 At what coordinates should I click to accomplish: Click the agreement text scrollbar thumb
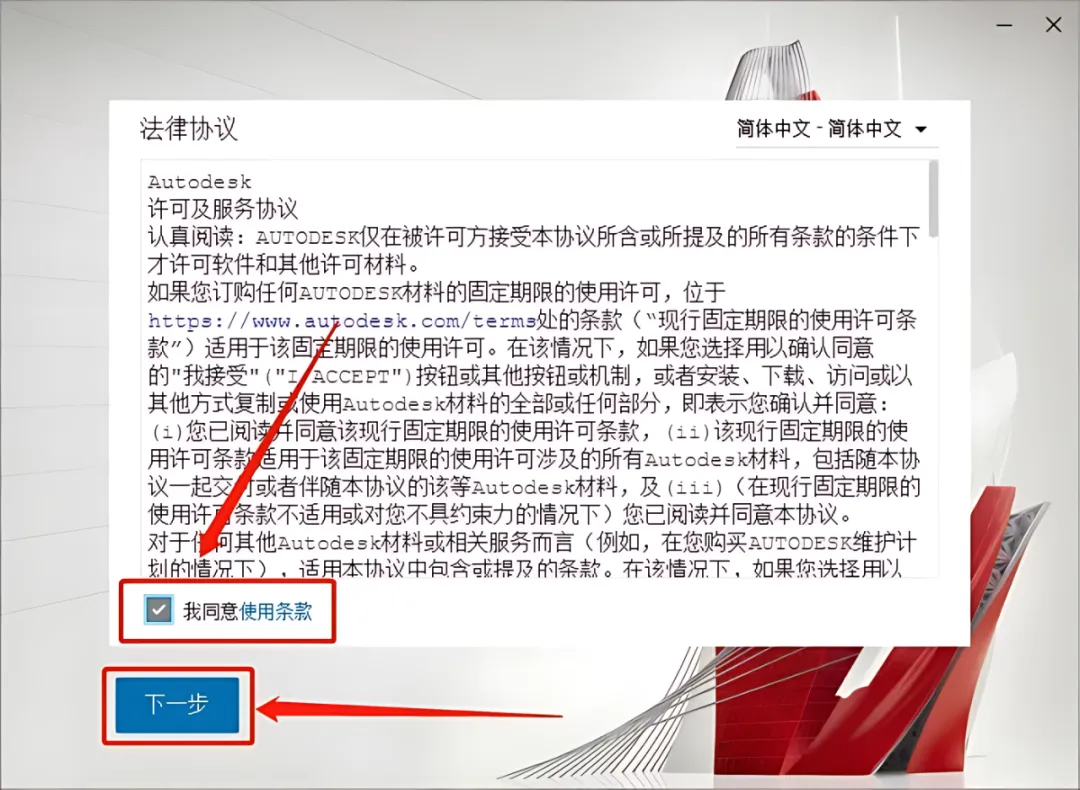tap(933, 198)
